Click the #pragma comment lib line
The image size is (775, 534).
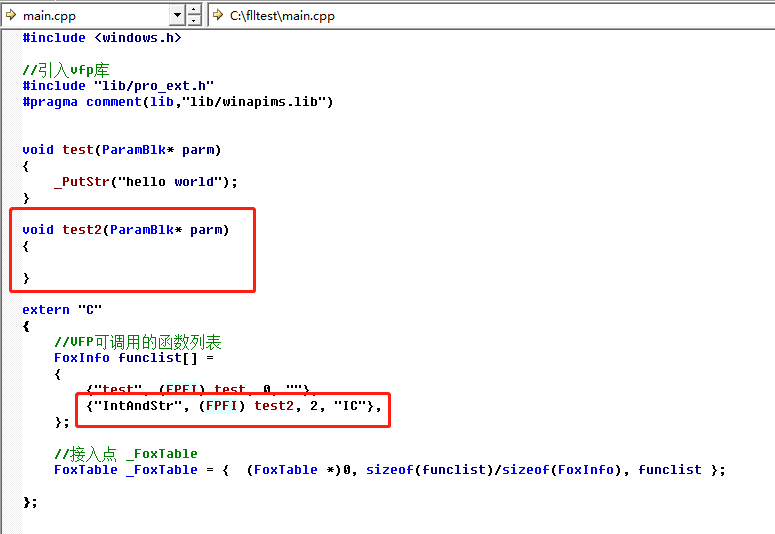pos(178,102)
